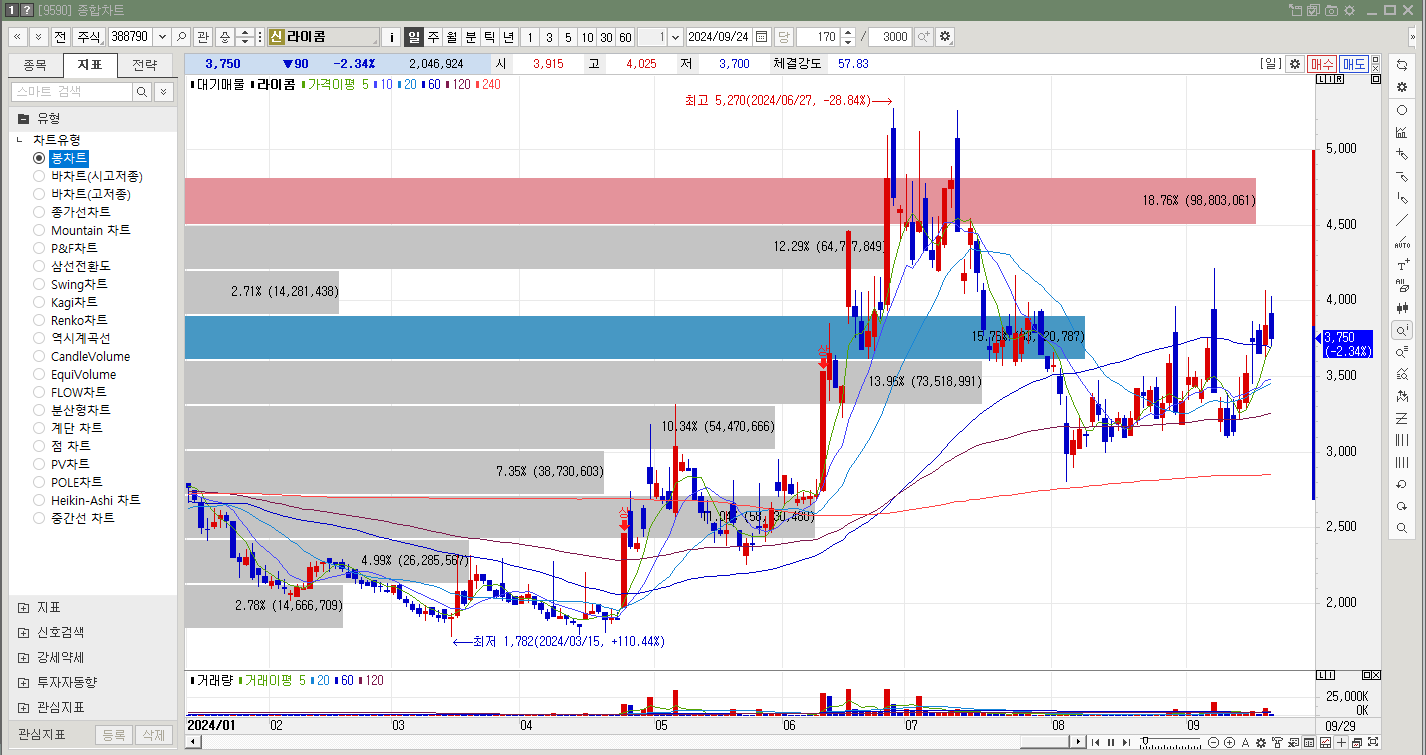Select 바차트(시고저종) radio option
This screenshot has height=755, width=1426.
pyautogui.click(x=39, y=176)
